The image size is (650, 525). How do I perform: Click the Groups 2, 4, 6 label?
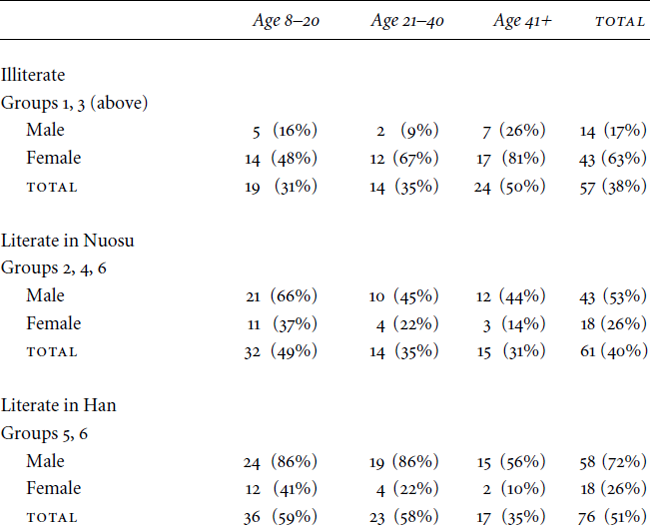[53, 268]
